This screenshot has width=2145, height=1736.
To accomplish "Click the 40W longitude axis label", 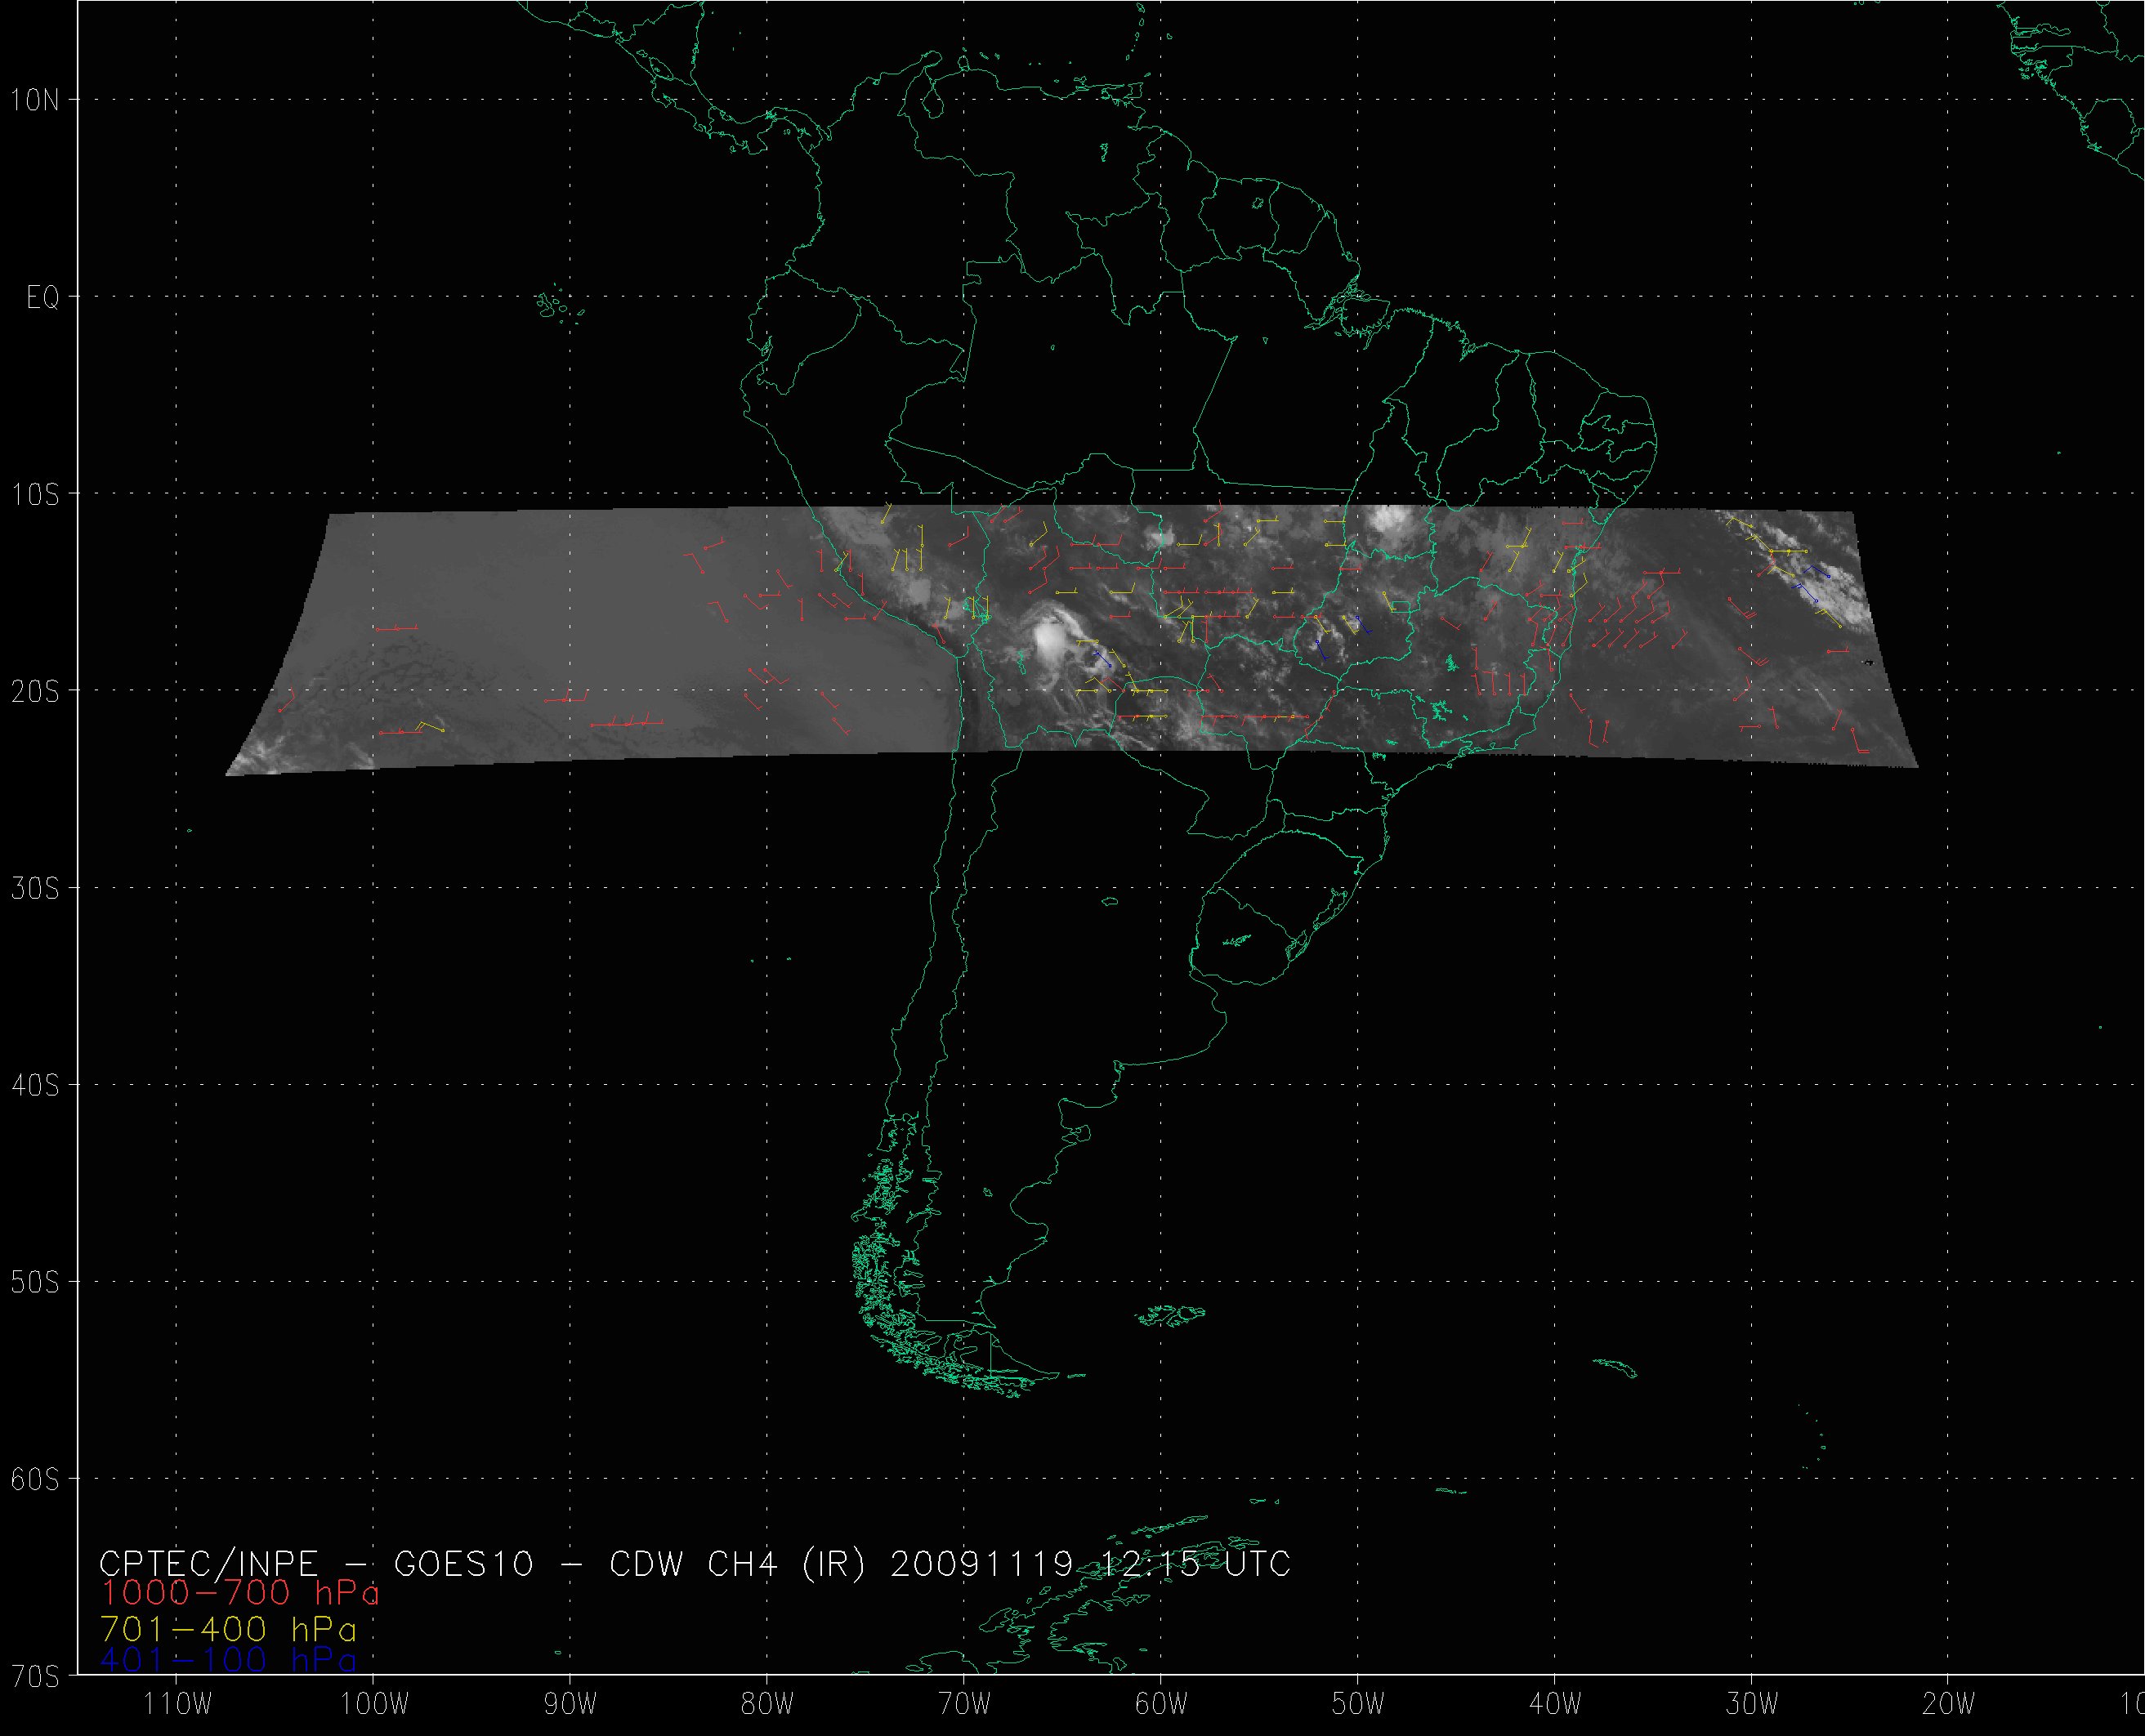I will click(x=1555, y=1703).
